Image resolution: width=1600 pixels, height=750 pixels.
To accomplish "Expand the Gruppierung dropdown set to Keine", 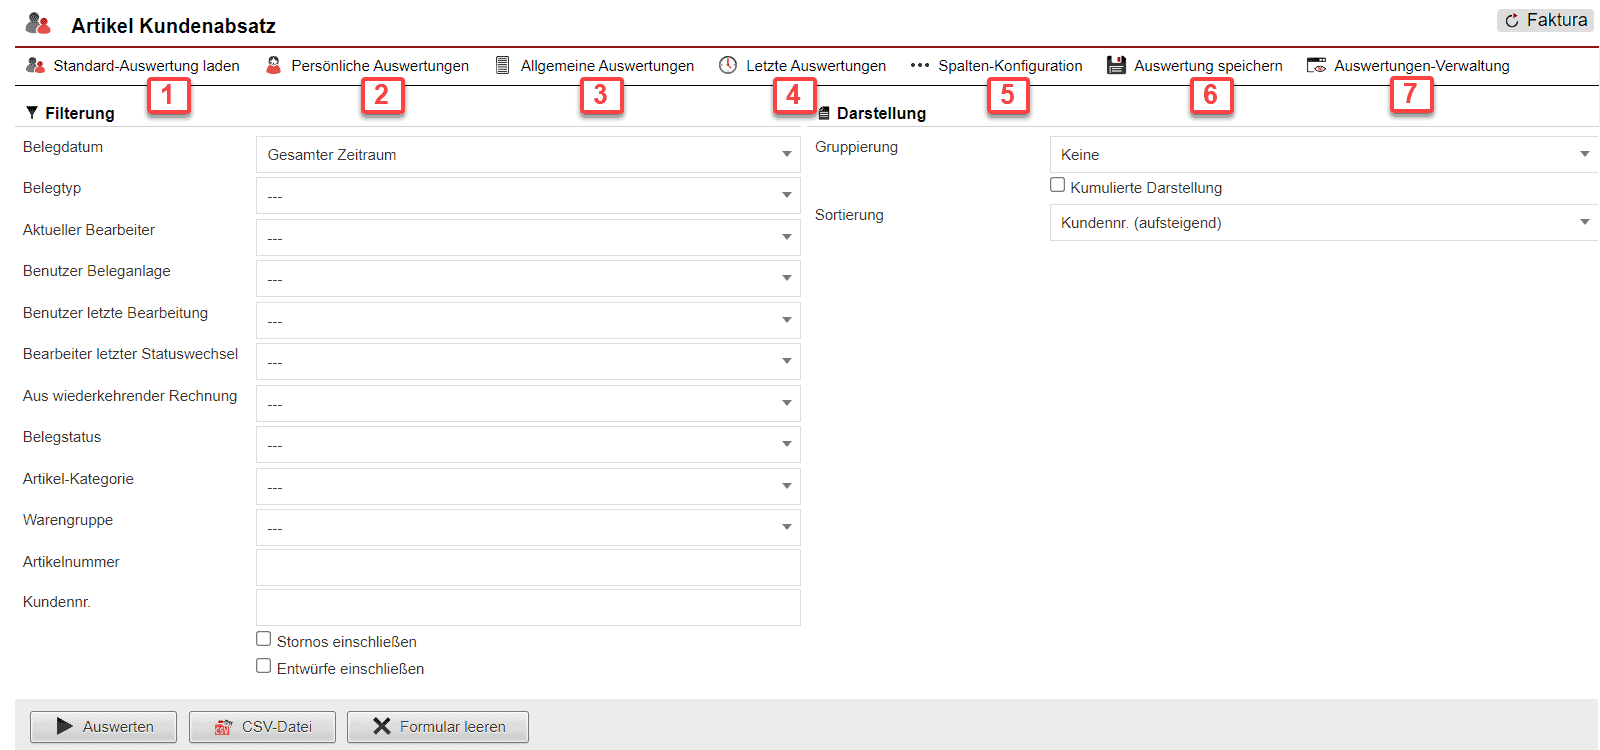I will 1322,155.
